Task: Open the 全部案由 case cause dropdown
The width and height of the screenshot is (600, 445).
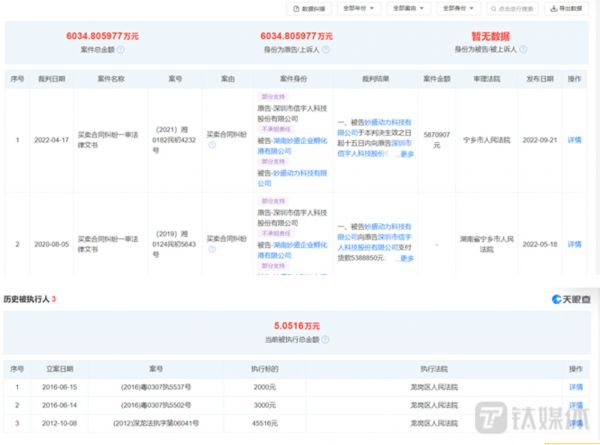Action: coord(405,8)
